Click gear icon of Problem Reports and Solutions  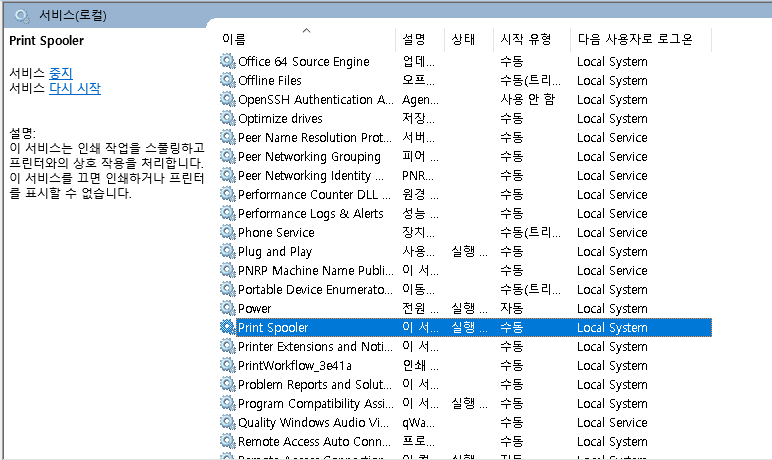click(x=227, y=384)
